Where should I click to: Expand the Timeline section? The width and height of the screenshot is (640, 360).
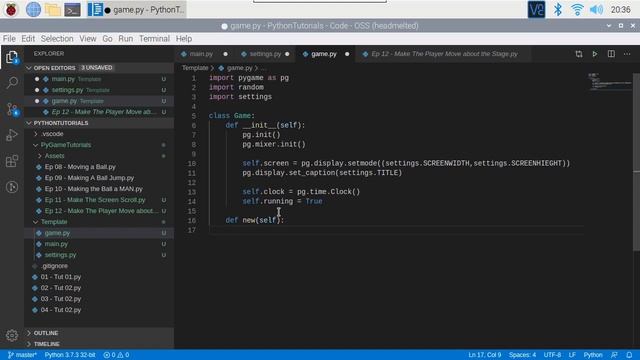[99, 344]
